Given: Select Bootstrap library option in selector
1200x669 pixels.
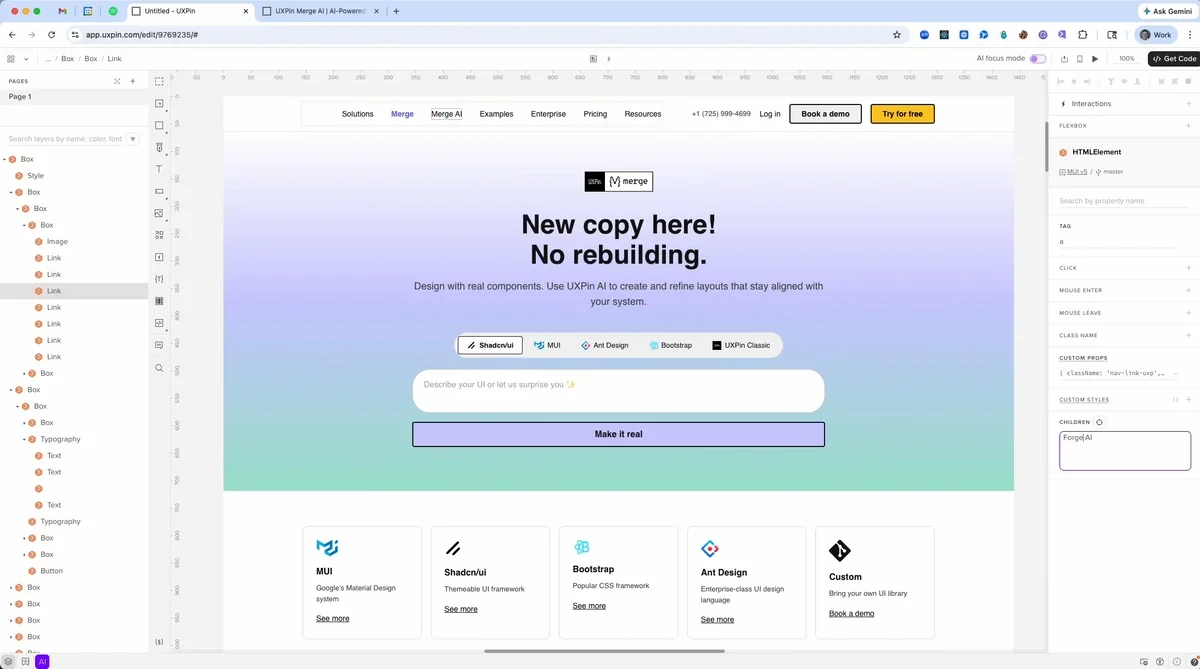Looking at the screenshot, I should pos(670,345).
